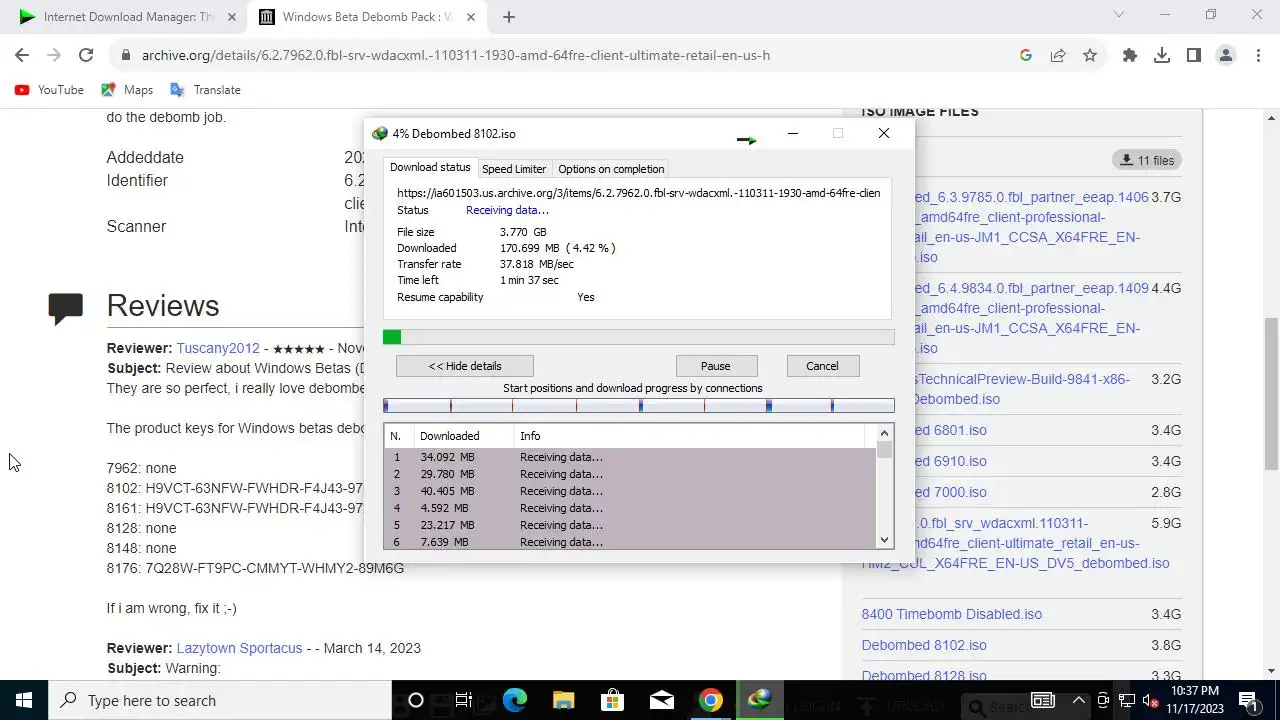
Task: Open Maps bookmark
Action: pos(127,90)
